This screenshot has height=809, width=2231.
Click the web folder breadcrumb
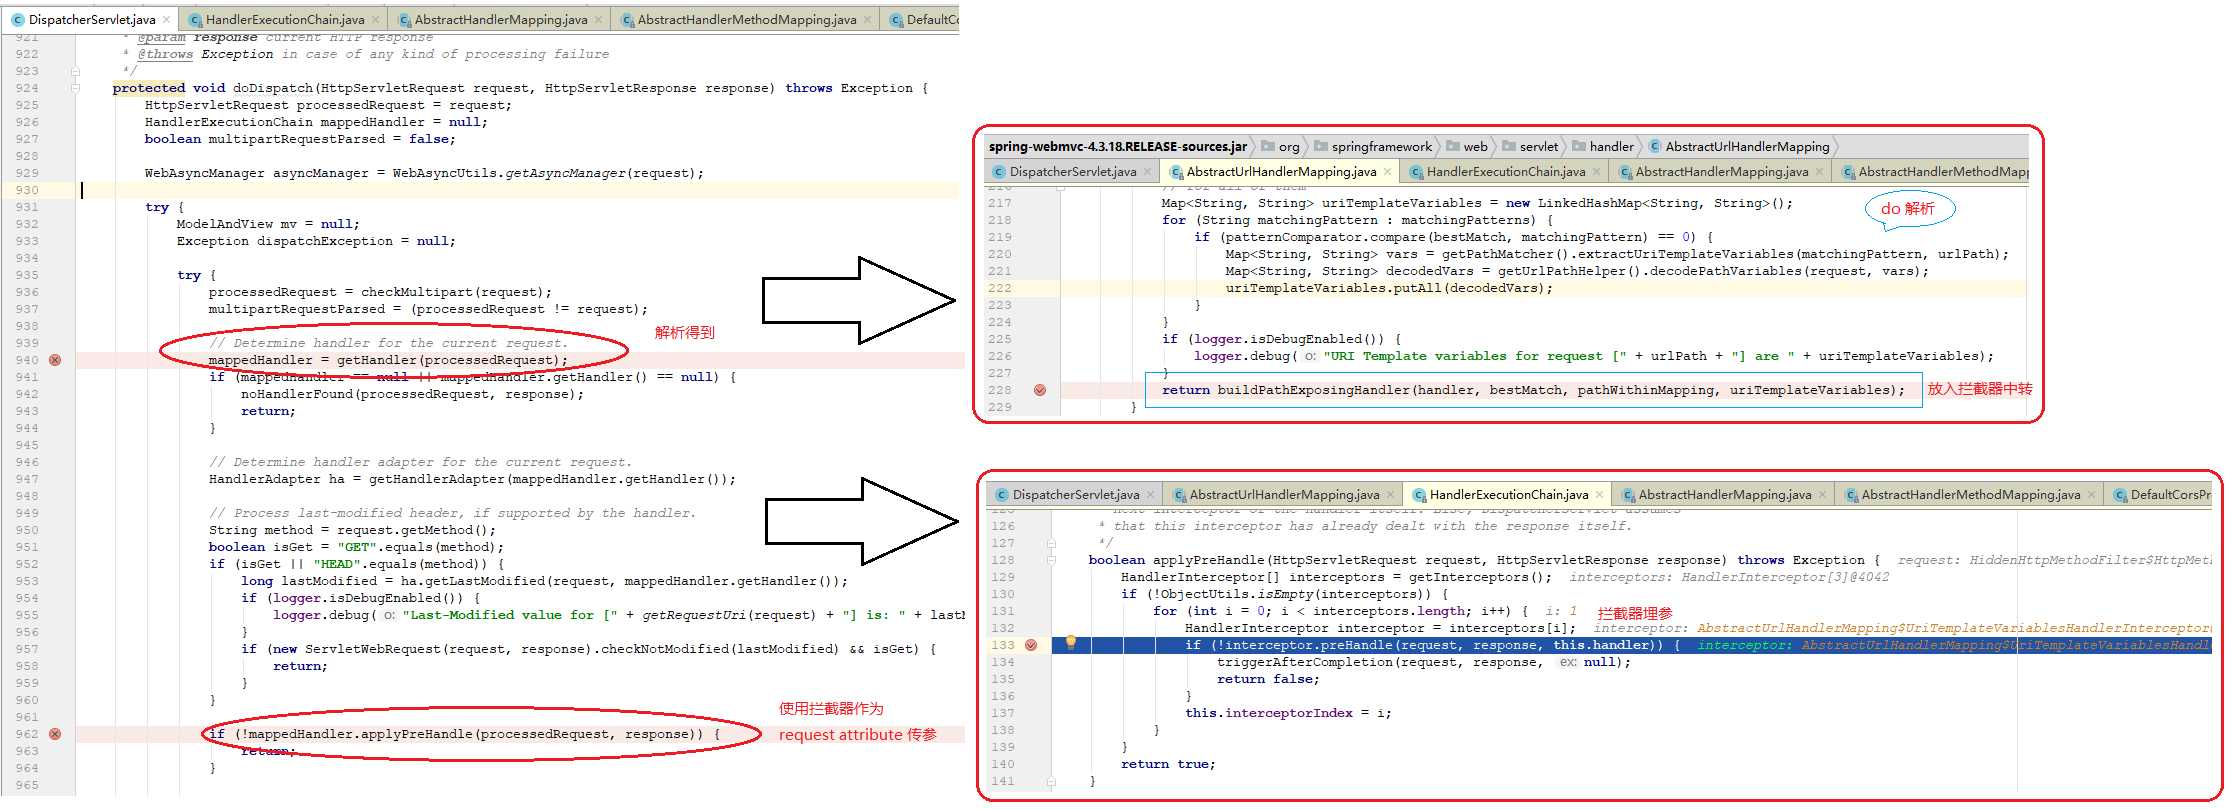tap(1466, 147)
